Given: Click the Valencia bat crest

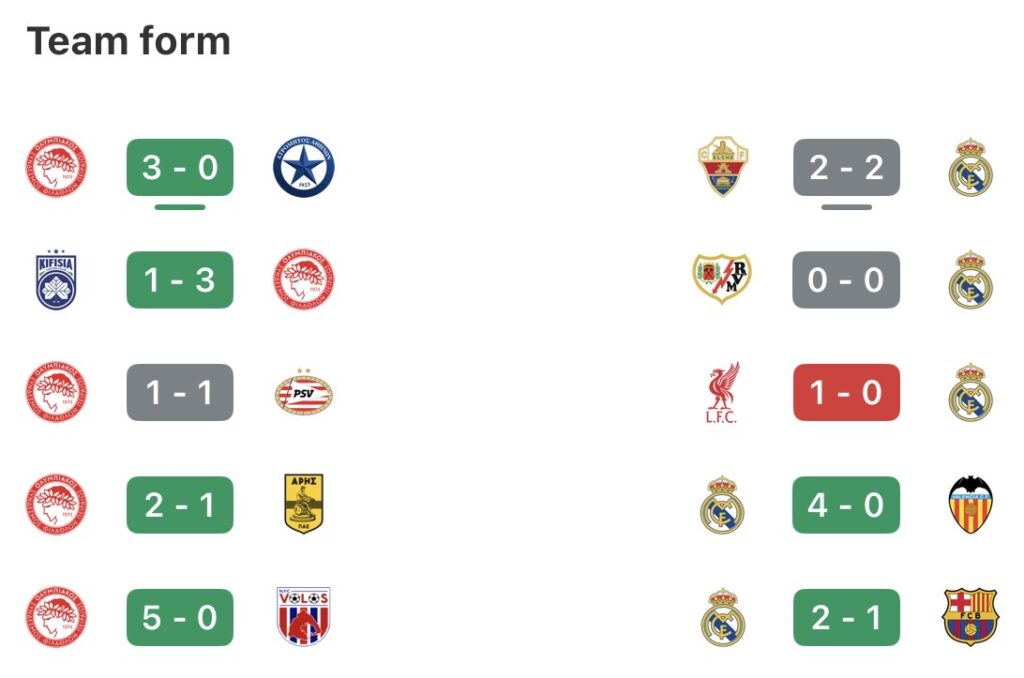Looking at the screenshot, I should click(970, 505).
